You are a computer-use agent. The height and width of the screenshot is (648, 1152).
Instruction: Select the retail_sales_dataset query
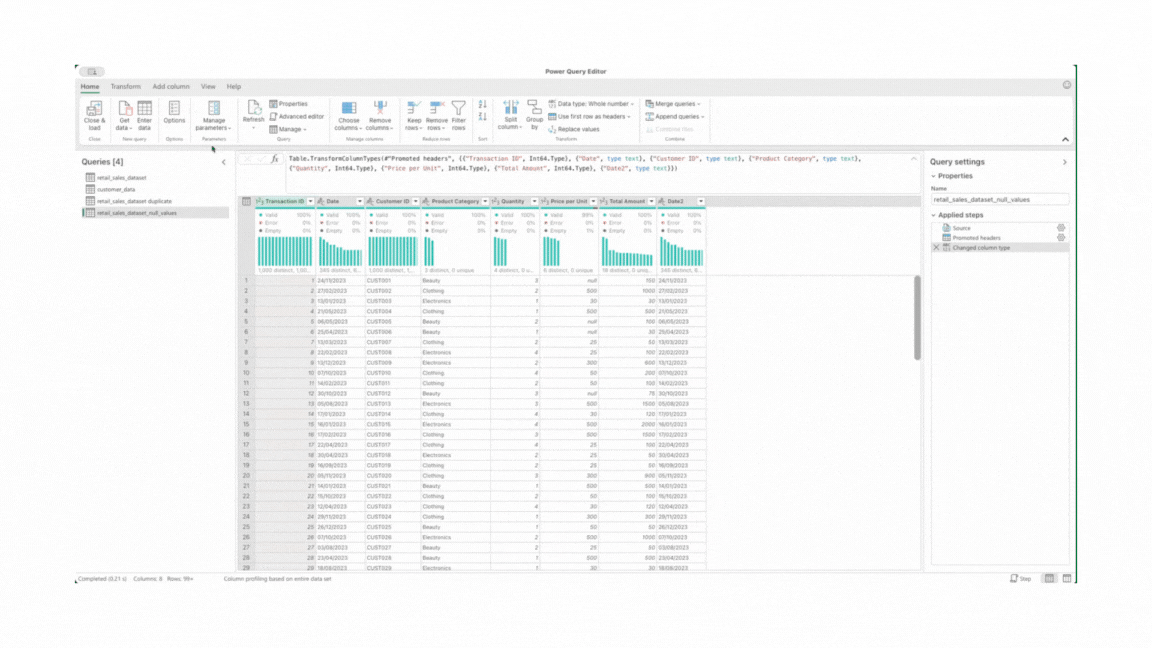[x=155, y=178]
